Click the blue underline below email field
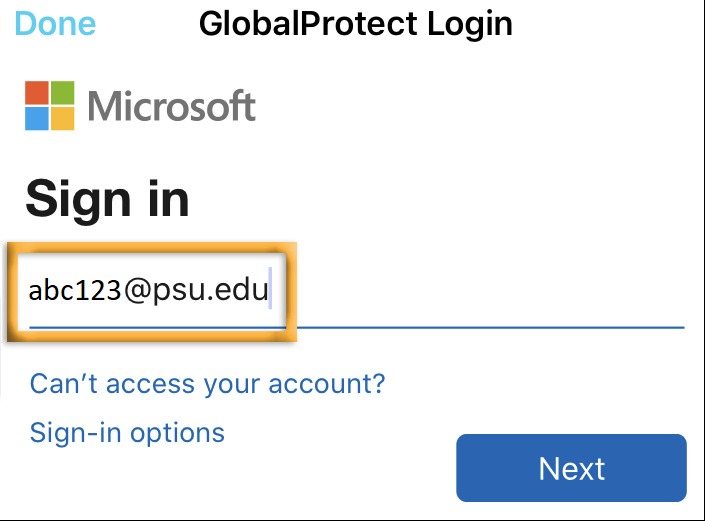This screenshot has height=521, width=705. [480, 326]
